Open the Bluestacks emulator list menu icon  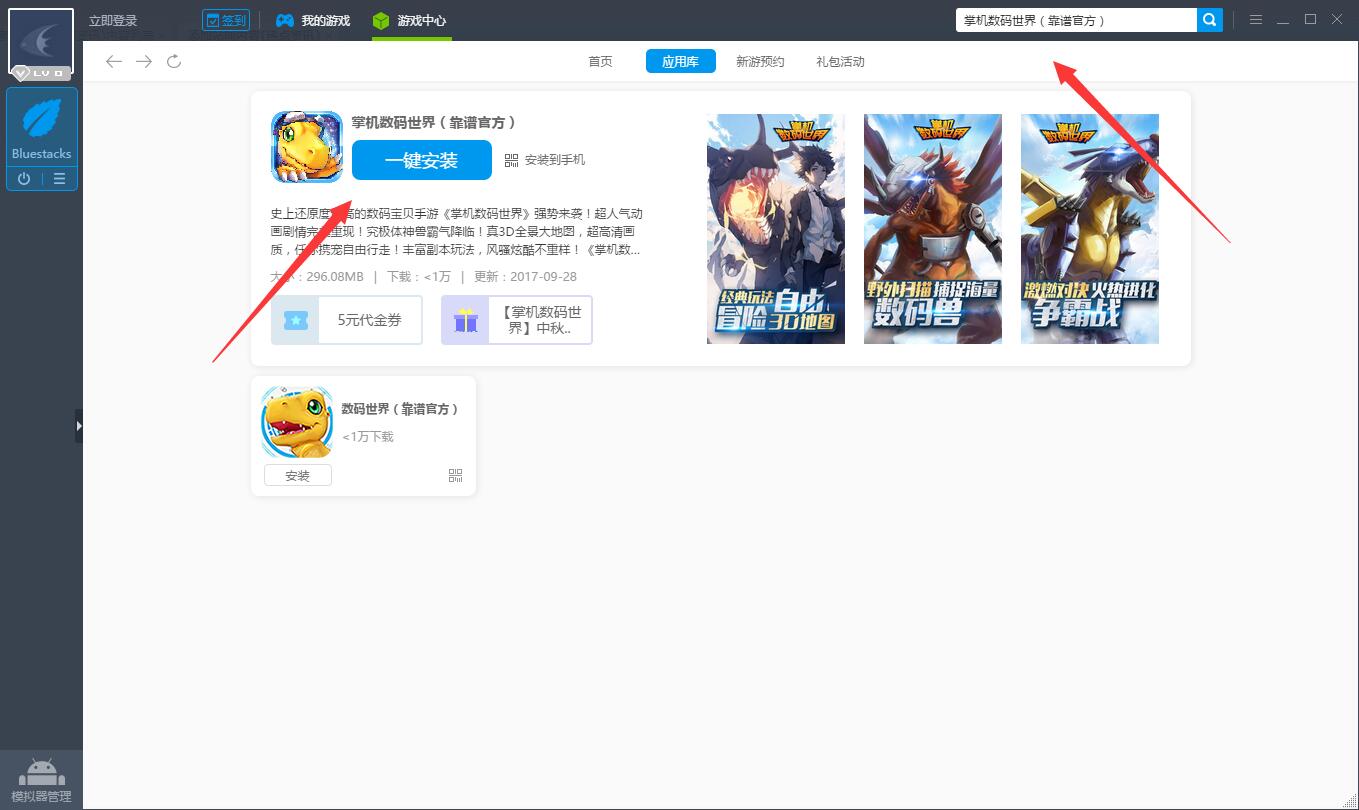coord(60,179)
